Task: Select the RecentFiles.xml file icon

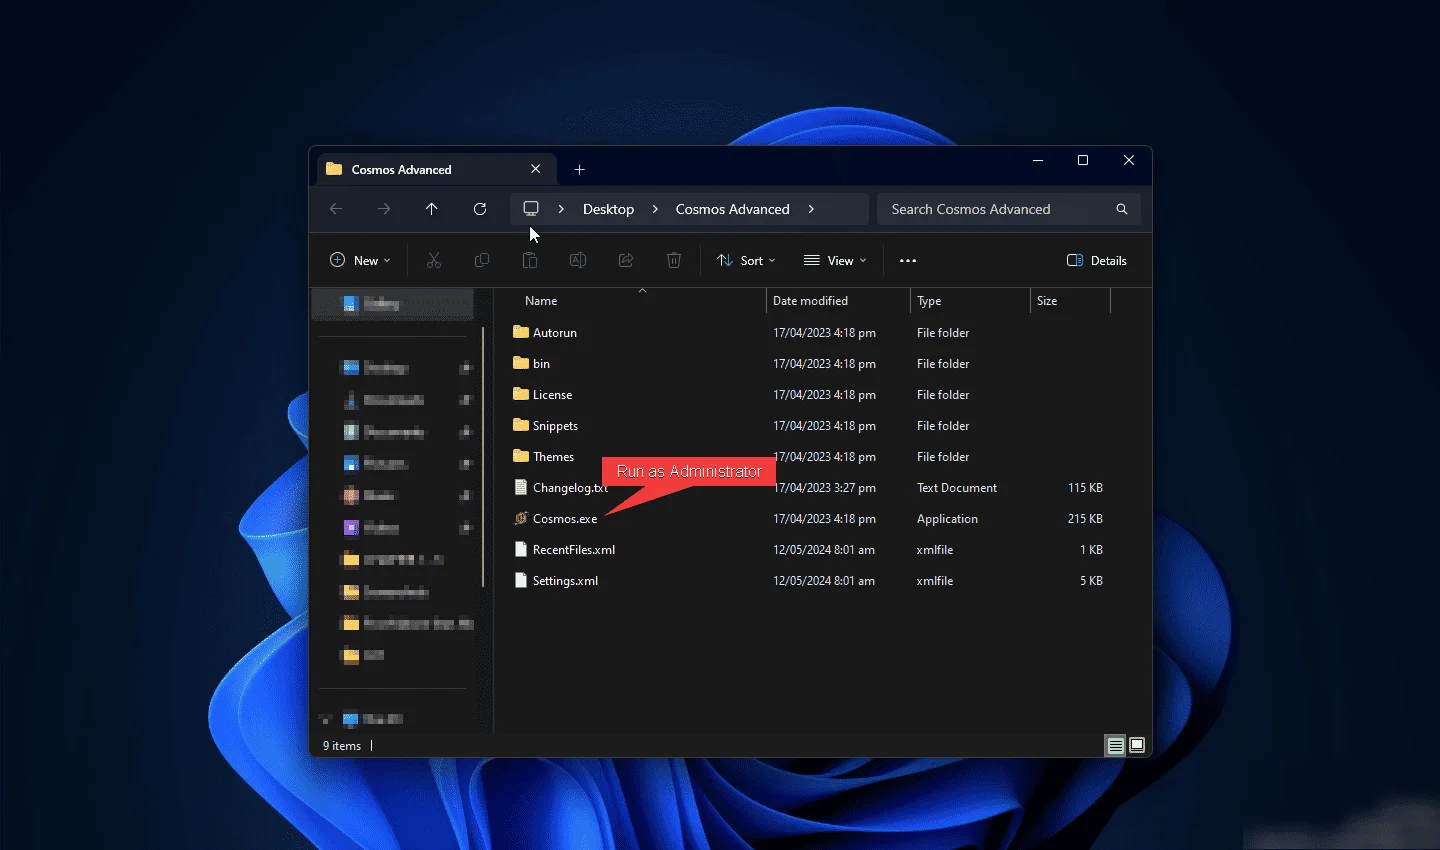Action: tap(520, 549)
